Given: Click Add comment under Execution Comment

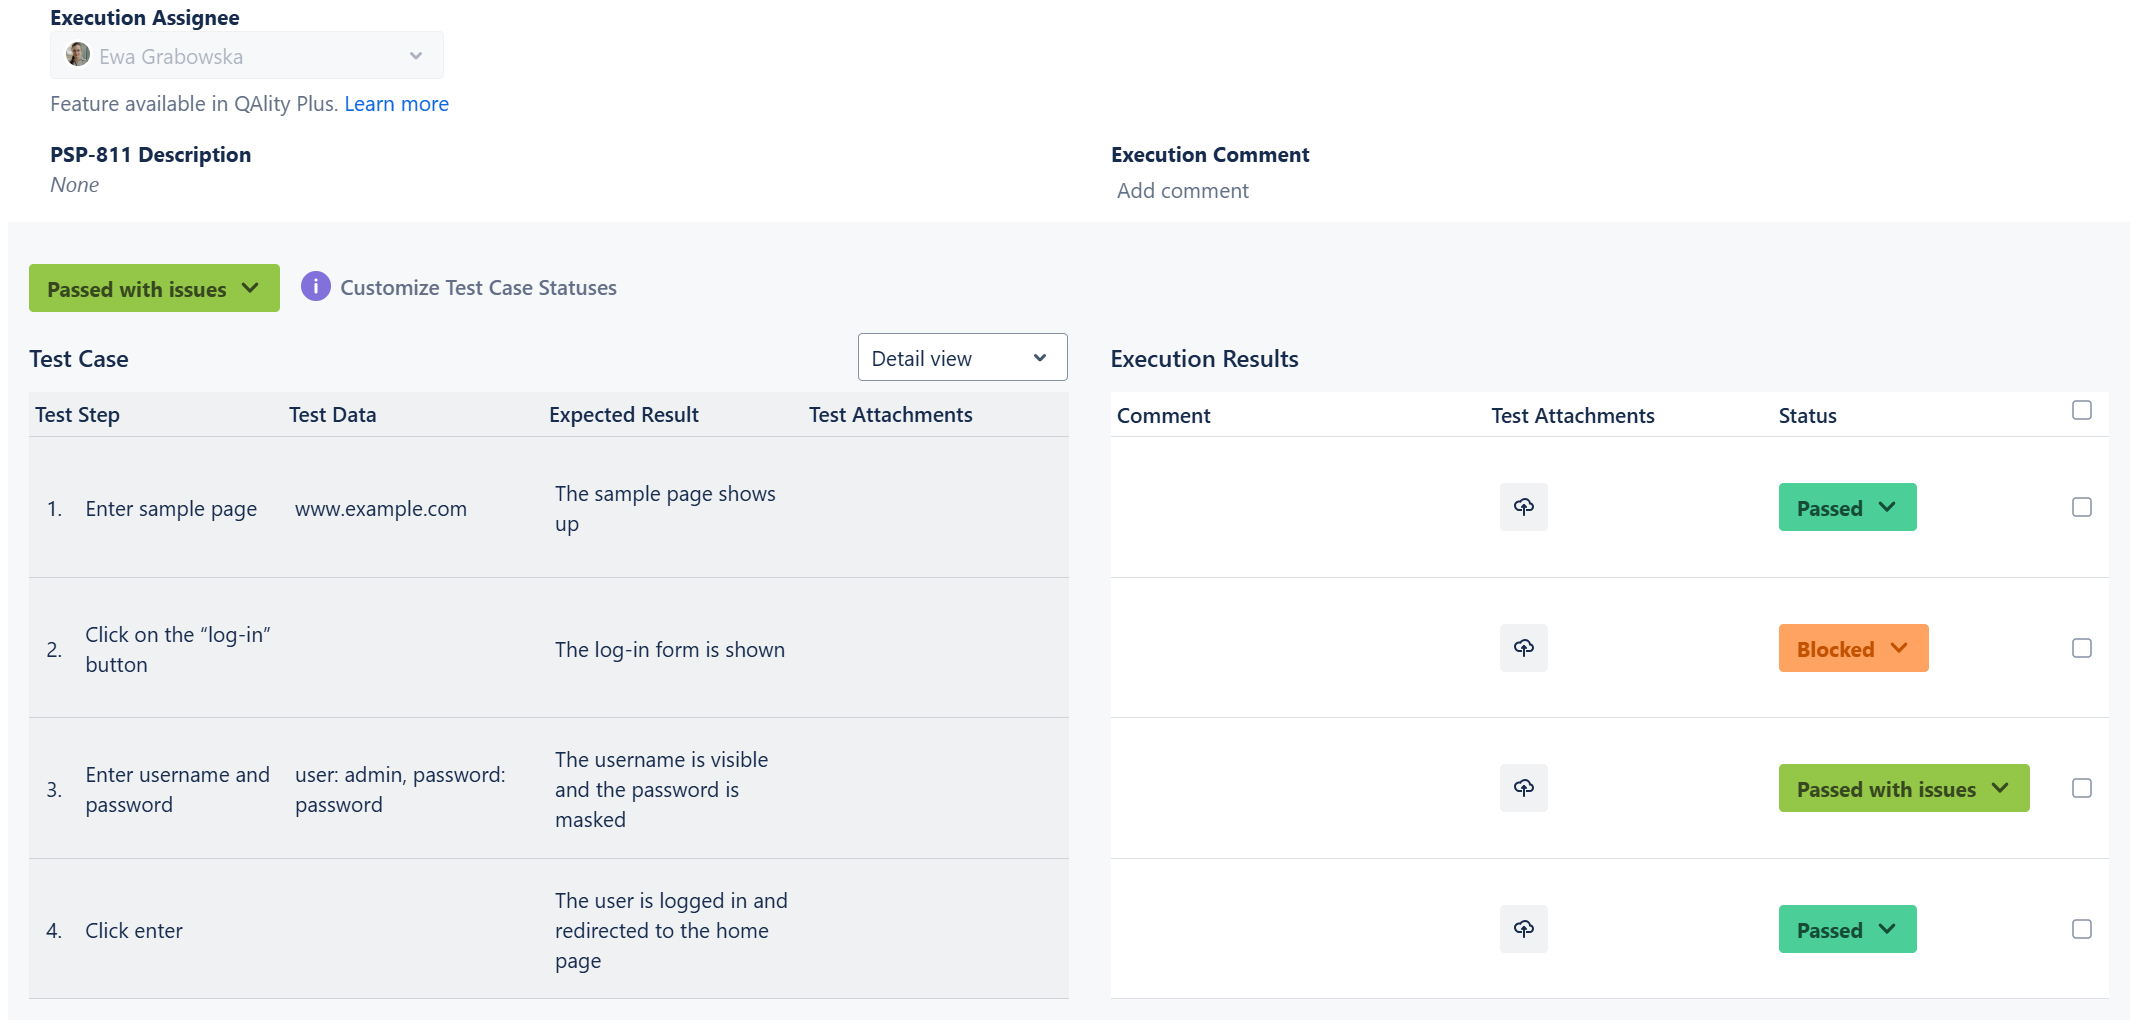Looking at the screenshot, I should tap(1183, 191).
